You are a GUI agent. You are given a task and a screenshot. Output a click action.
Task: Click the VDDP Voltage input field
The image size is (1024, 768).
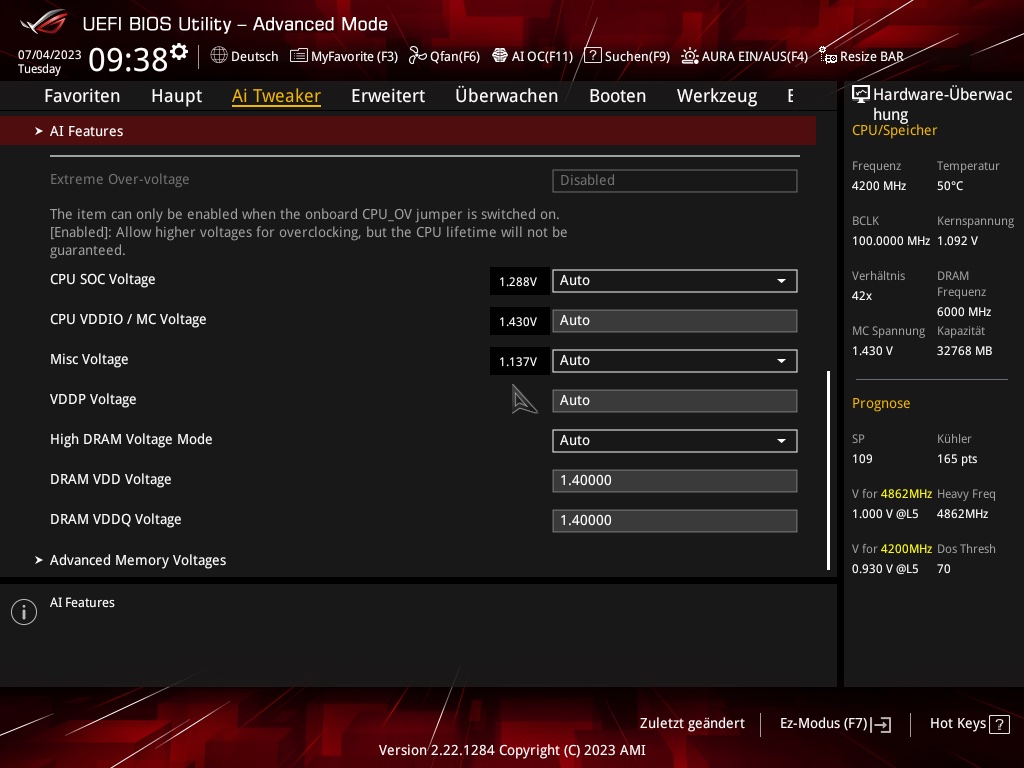[x=675, y=401]
